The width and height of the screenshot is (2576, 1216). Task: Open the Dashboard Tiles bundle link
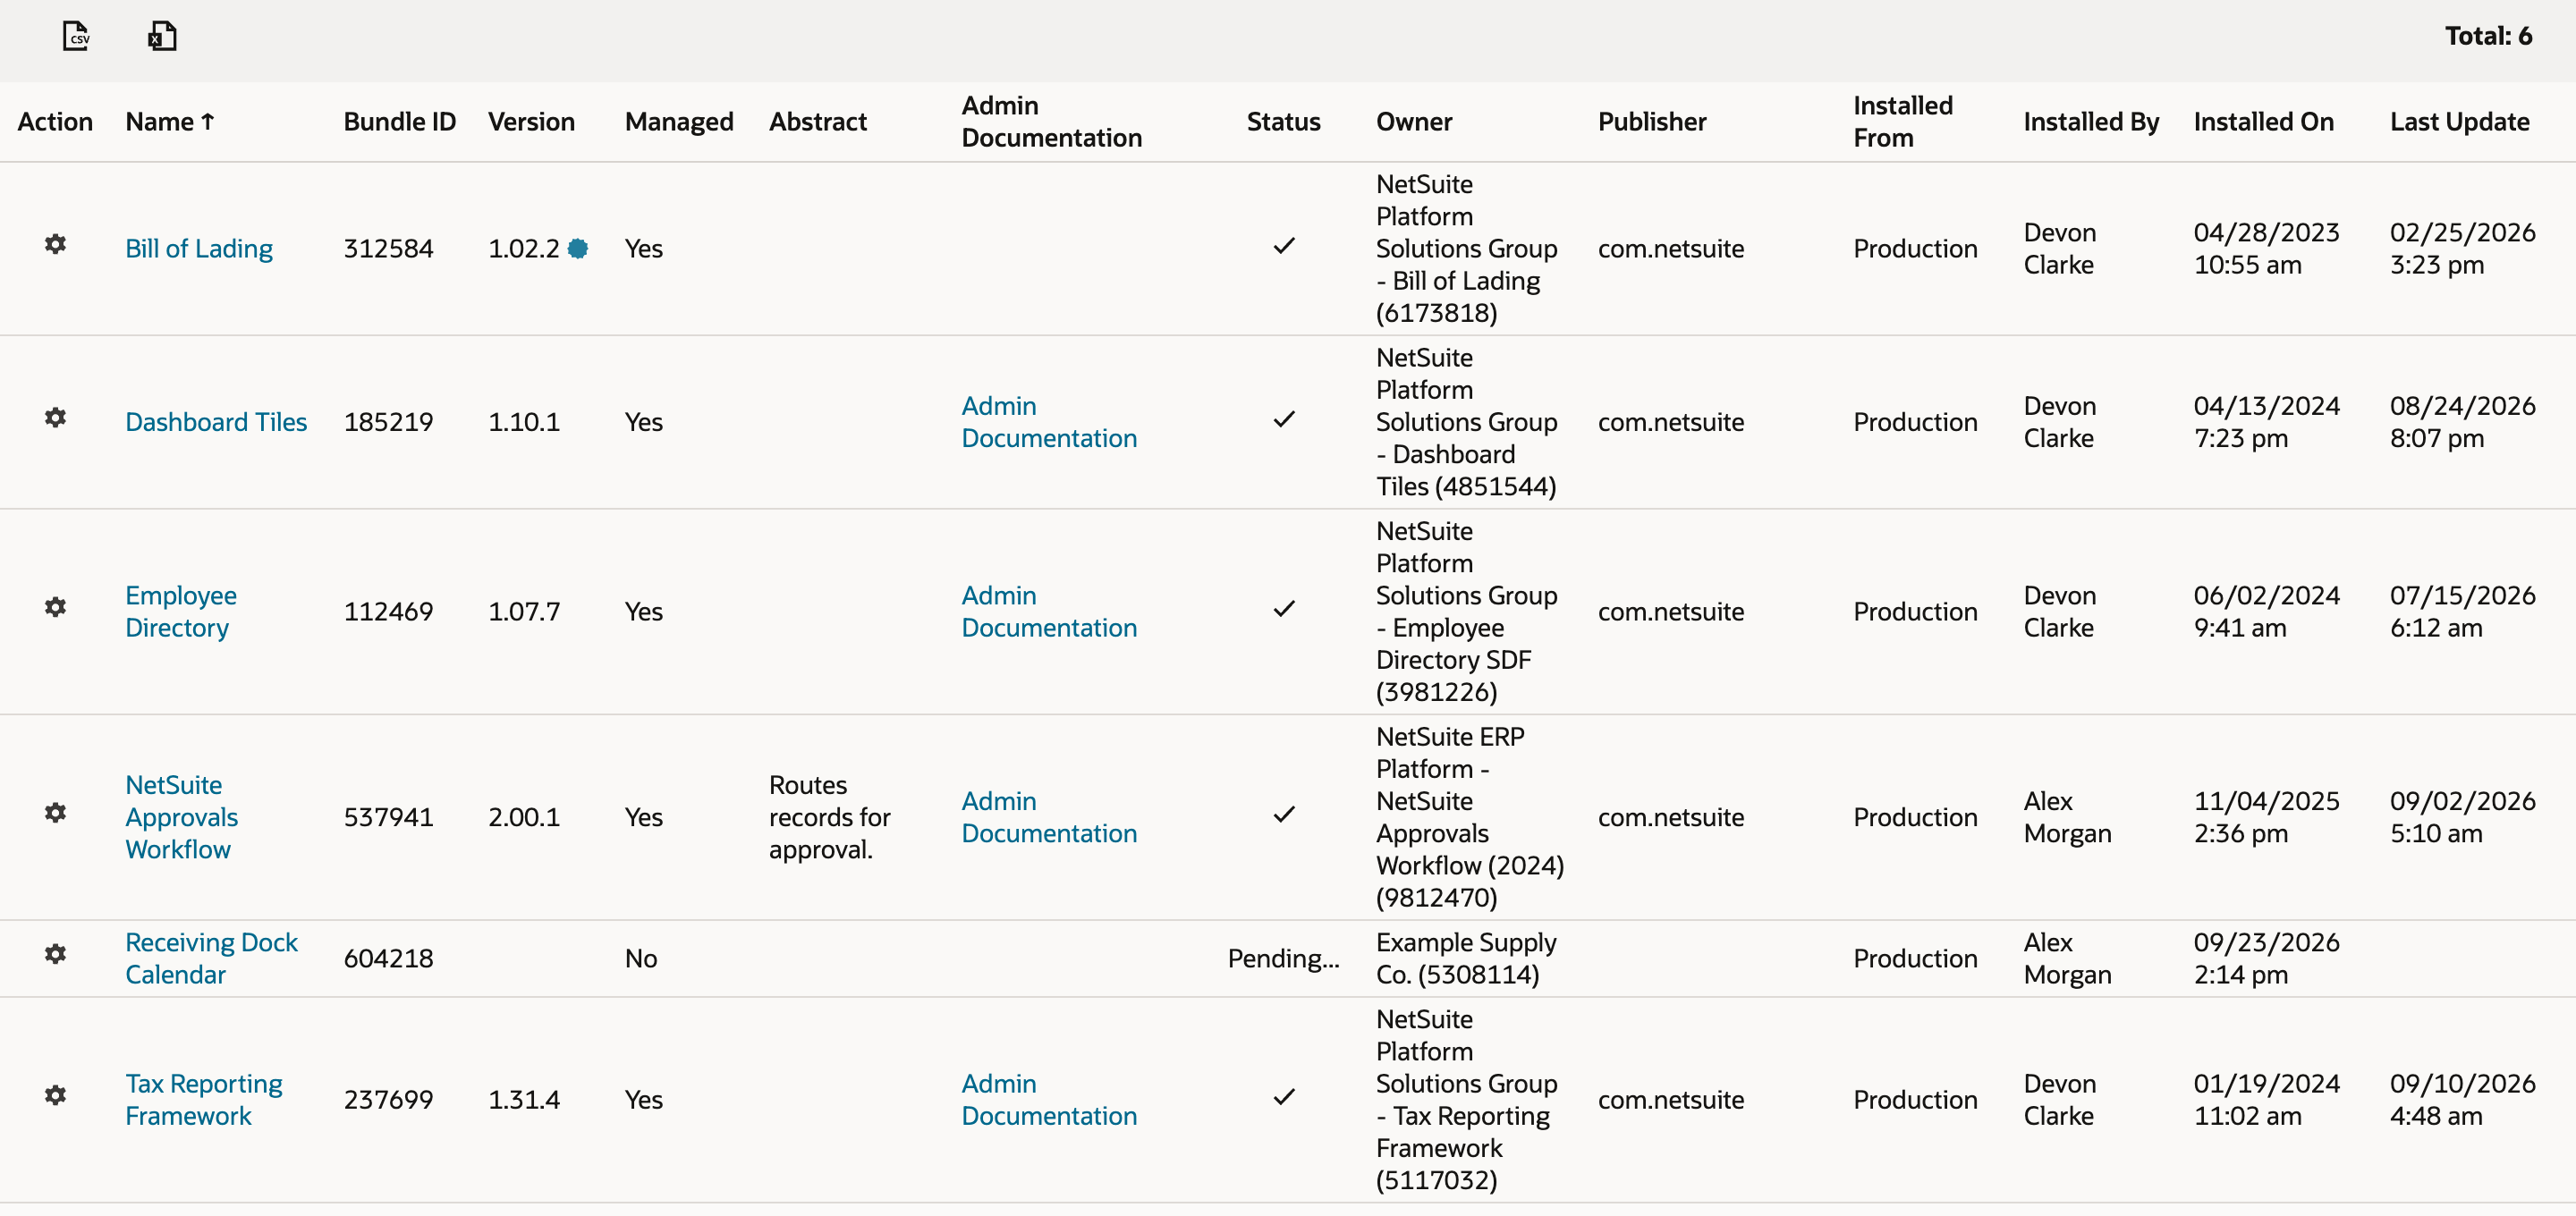tap(216, 422)
